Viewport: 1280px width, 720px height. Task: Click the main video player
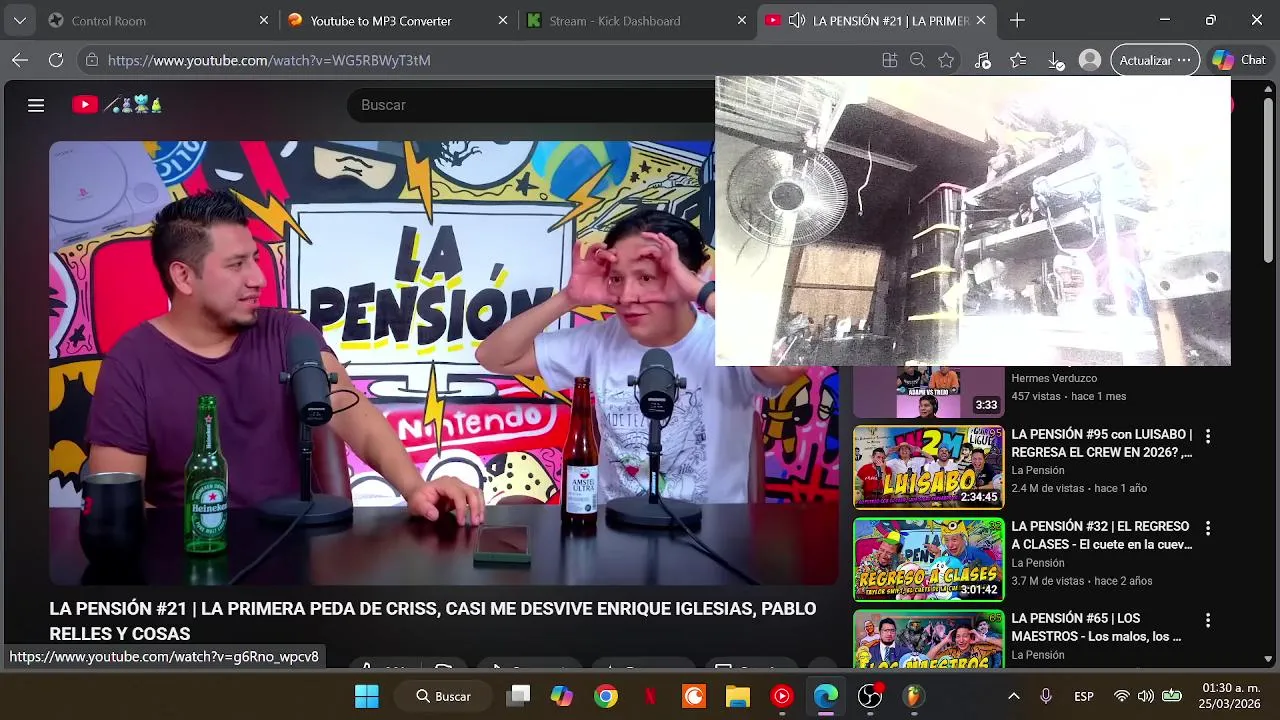coord(444,363)
